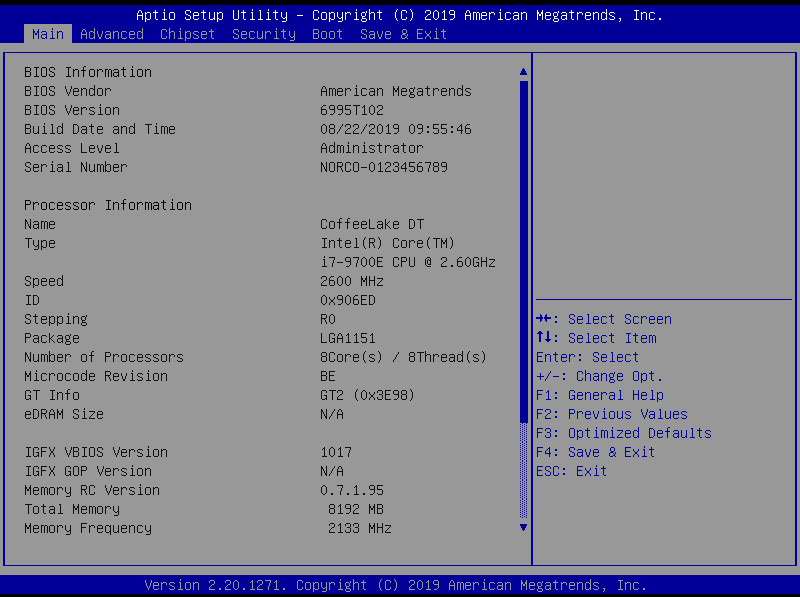Go to the Security tab
The image size is (800, 597).
point(264,34)
